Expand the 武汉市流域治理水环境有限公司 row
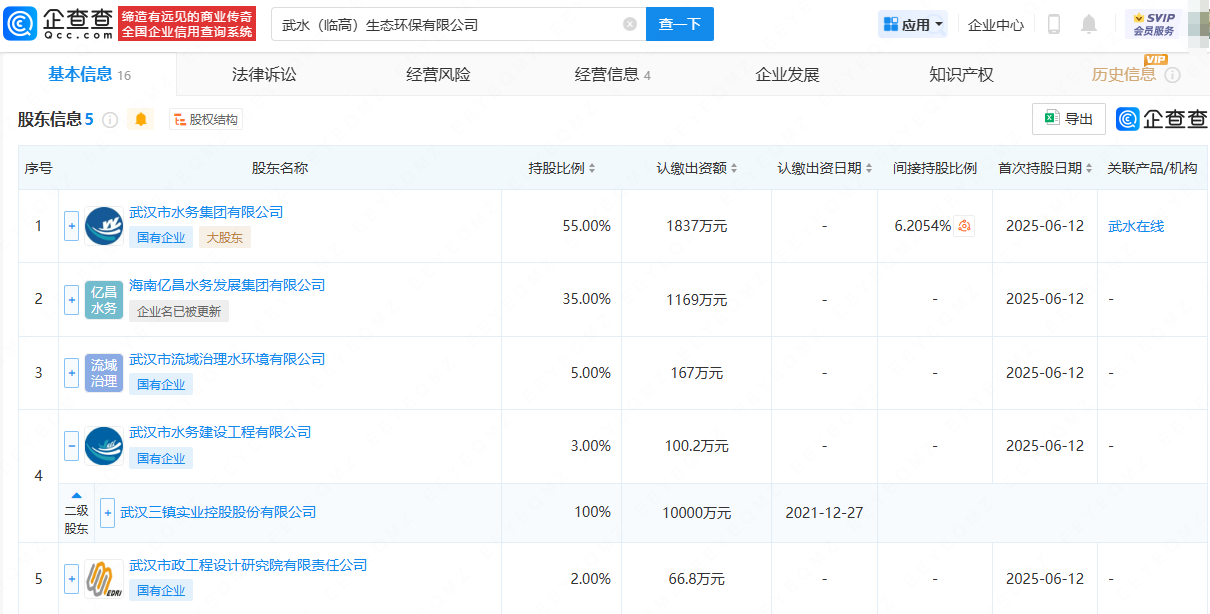The image size is (1210, 614). [x=71, y=373]
